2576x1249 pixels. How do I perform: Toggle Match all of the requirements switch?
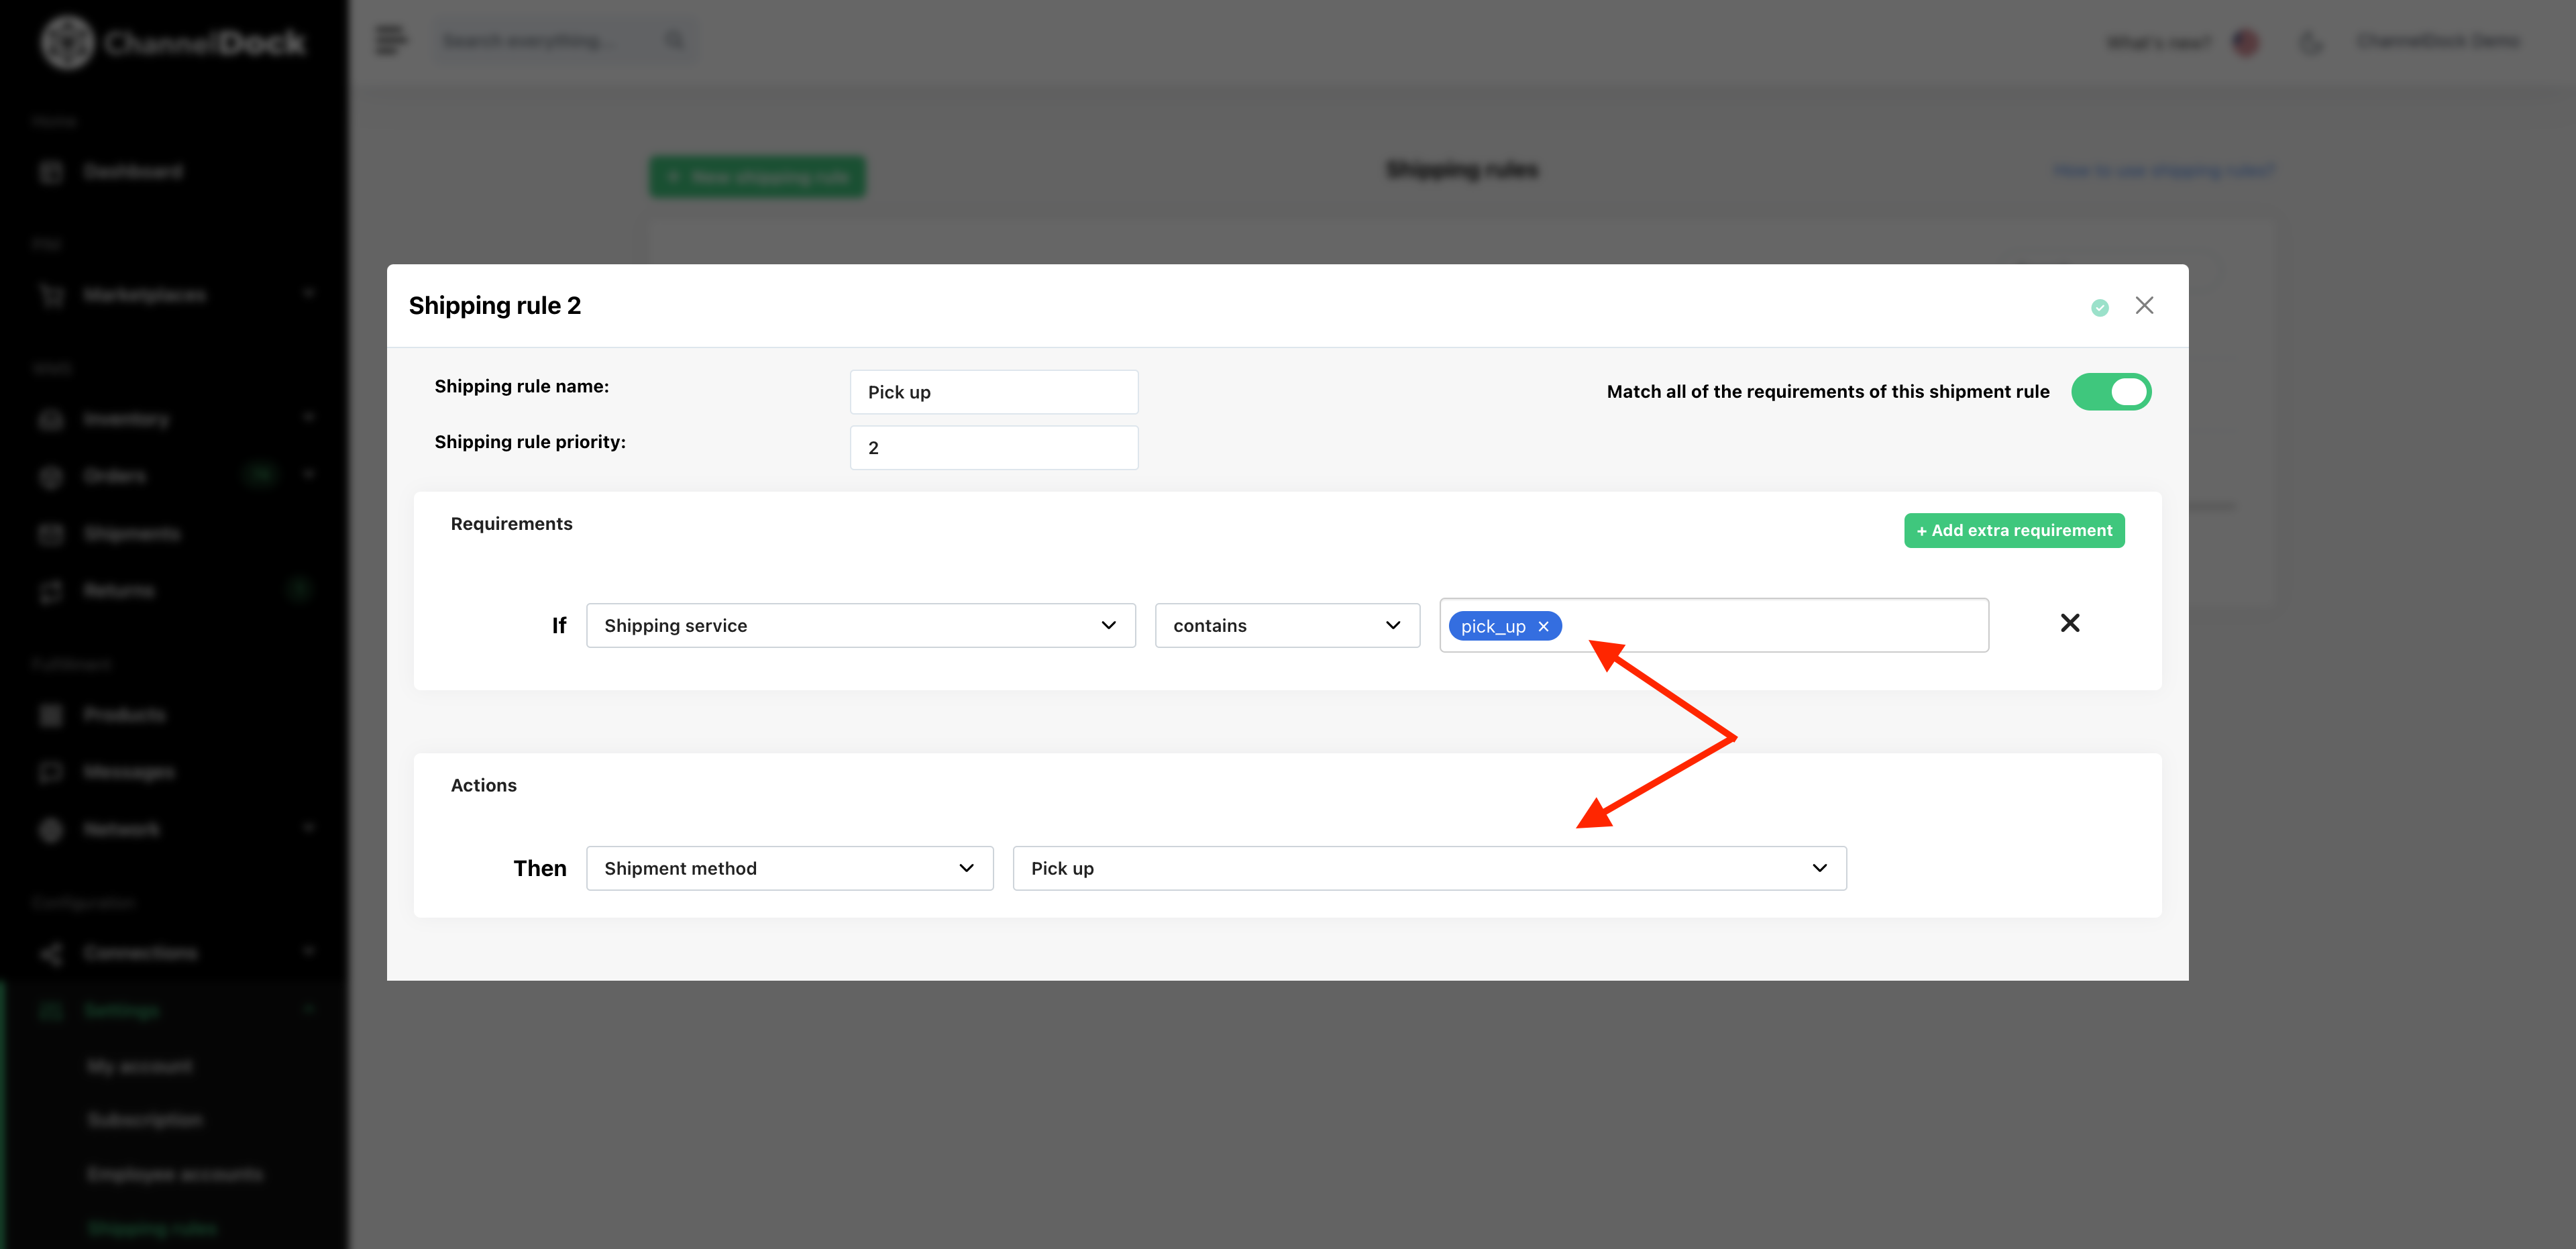pyautogui.click(x=2111, y=392)
